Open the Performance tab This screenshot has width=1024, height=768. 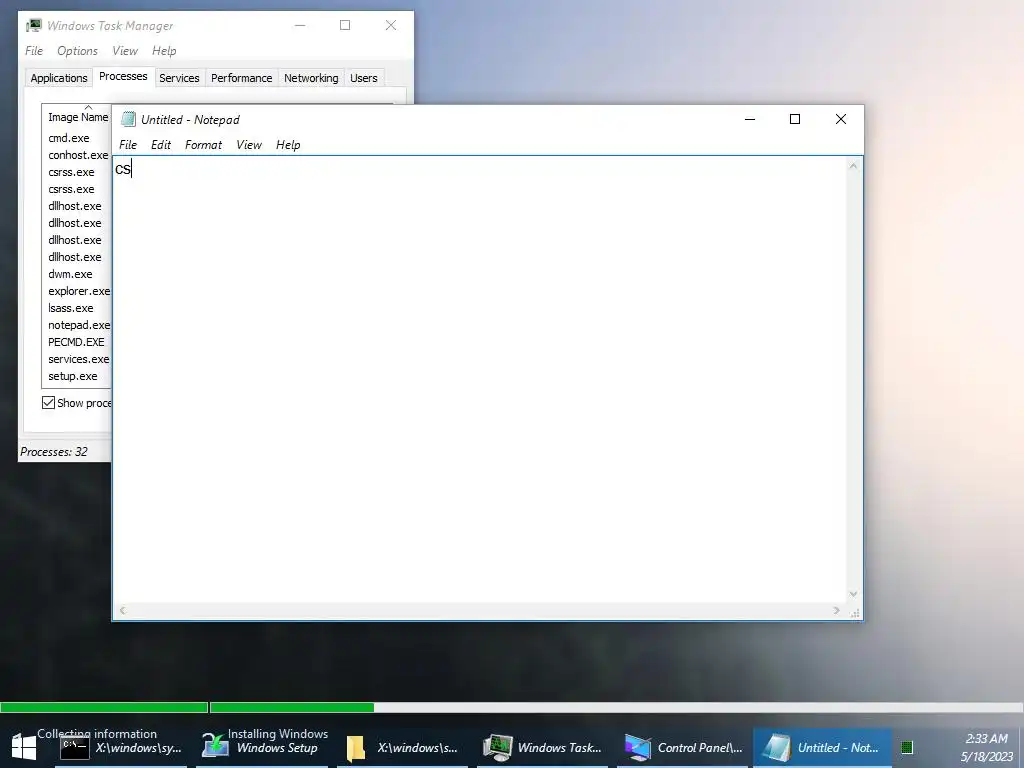point(242,78)
